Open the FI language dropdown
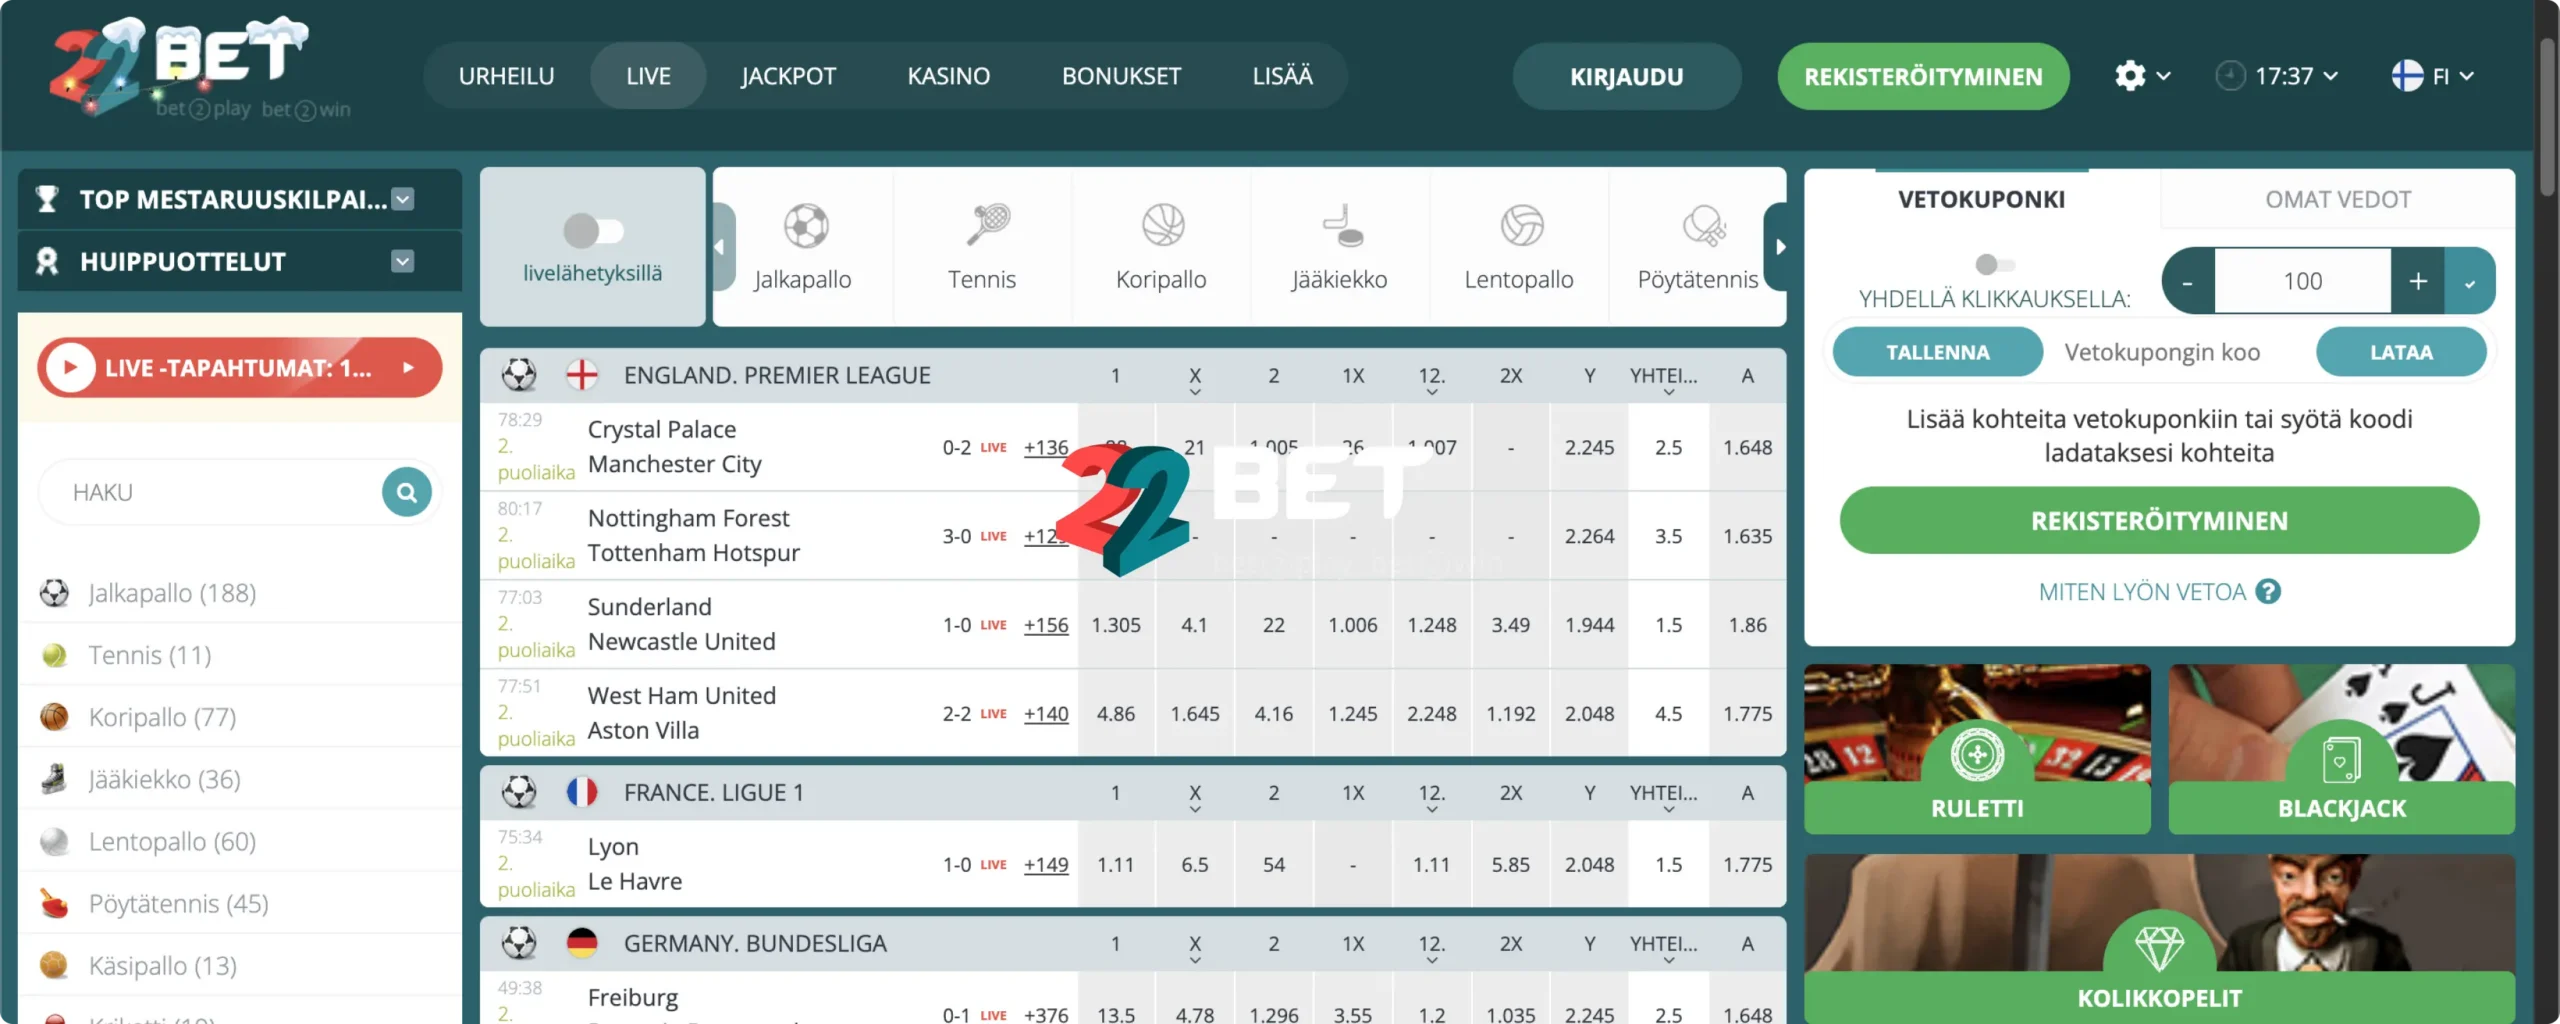The image size is (2560, 1024). tap(2466, 76)
